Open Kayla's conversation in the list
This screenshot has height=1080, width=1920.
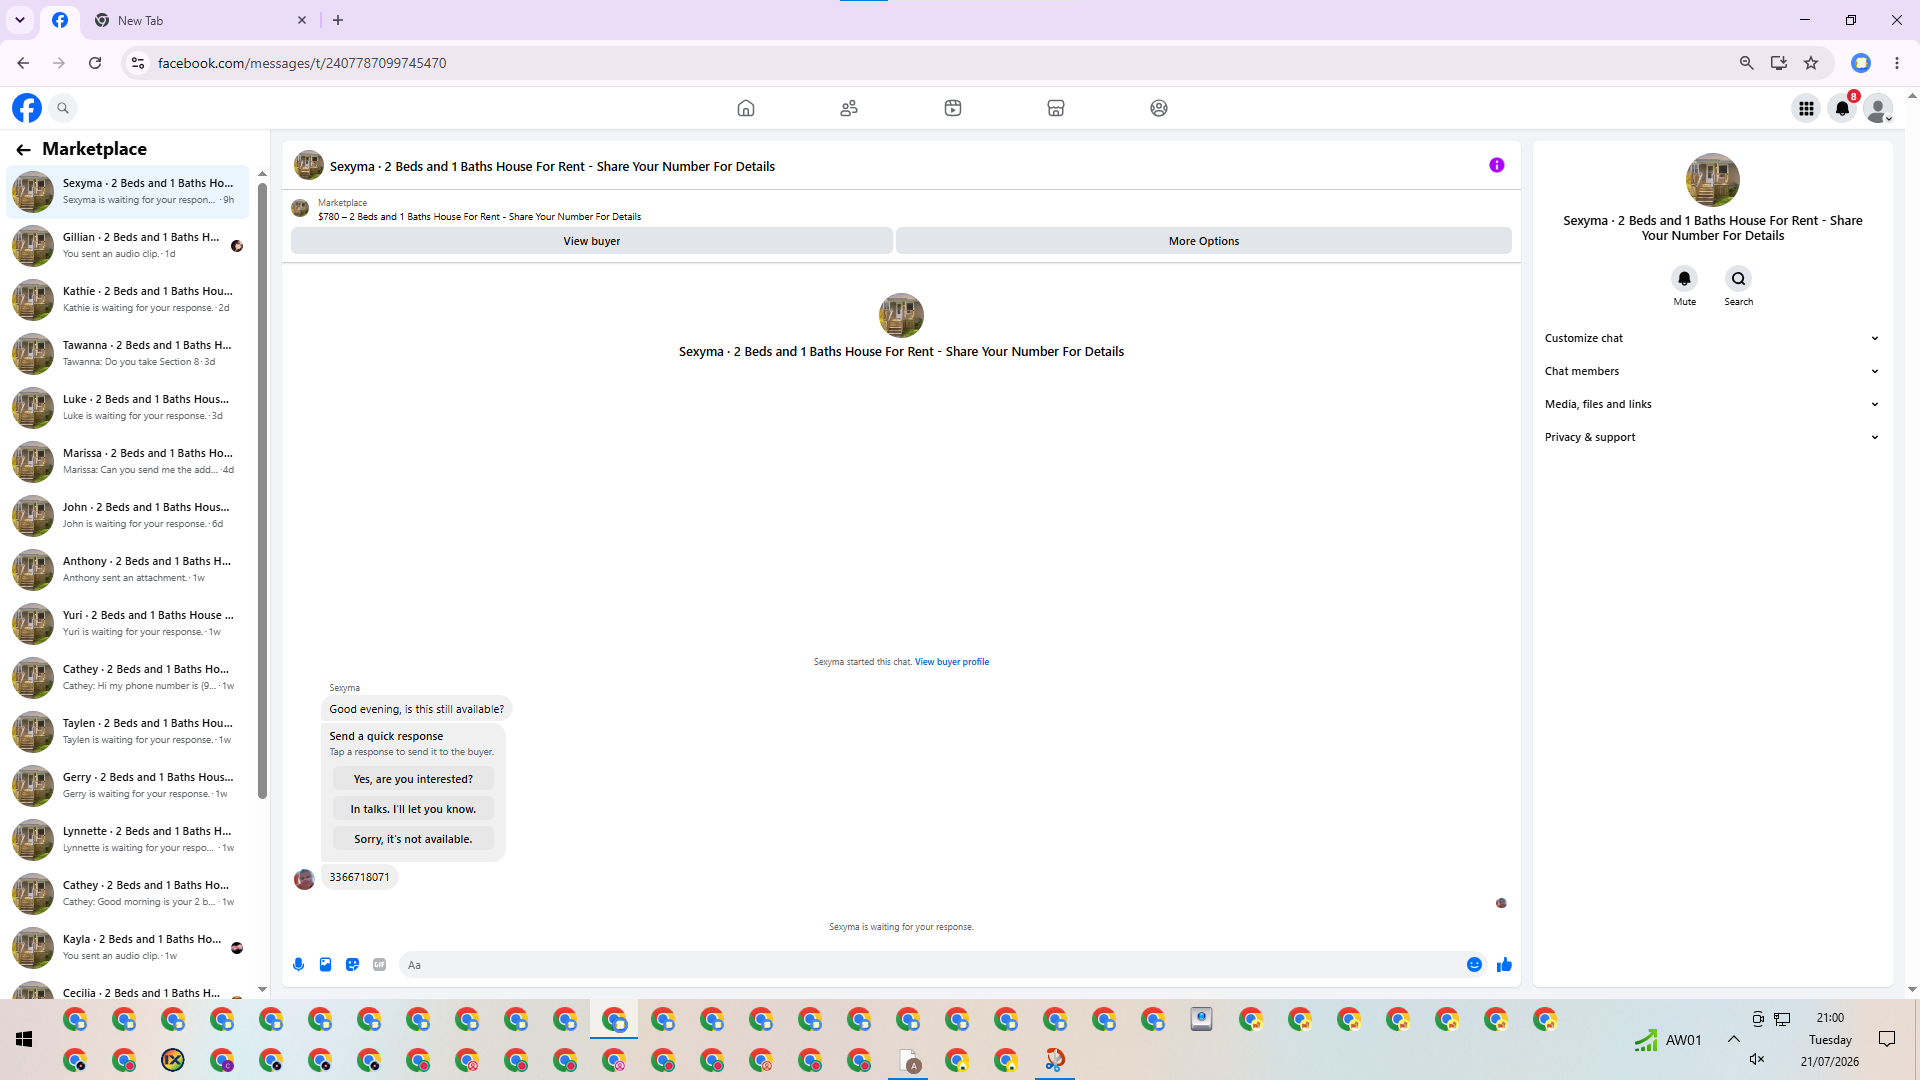pyautogui.click(x=128, y=948)
